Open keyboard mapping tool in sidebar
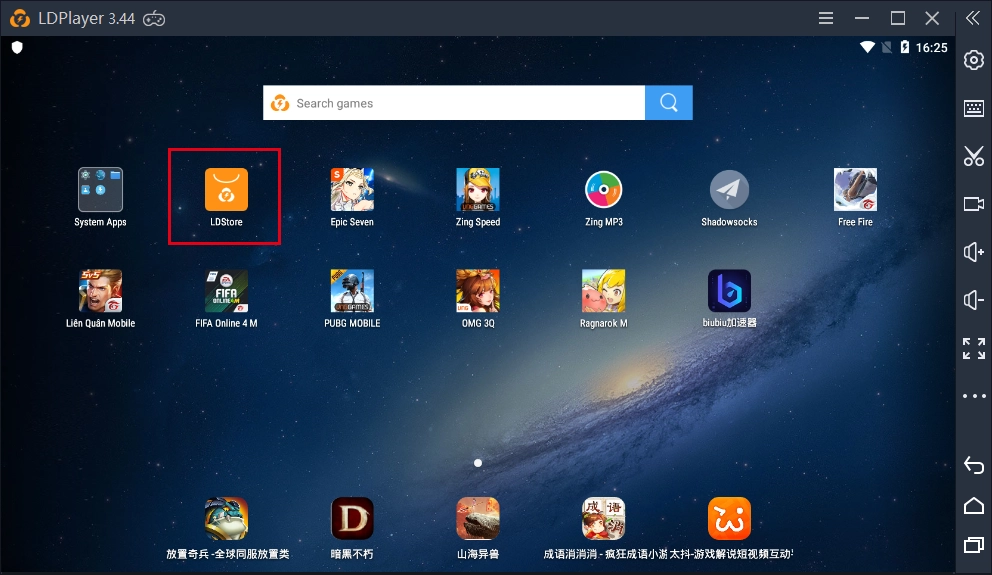Image resolution: width=992 pixels, height=575 pixels. click(973, 108)
